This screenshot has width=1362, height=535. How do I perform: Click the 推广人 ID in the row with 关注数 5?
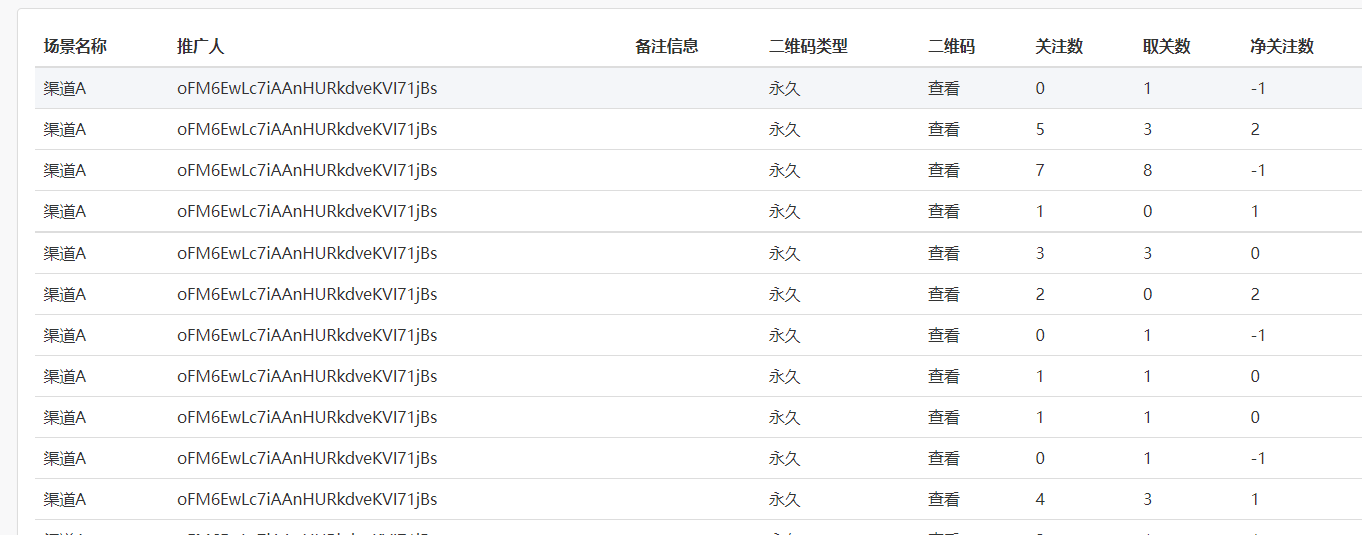307,129
